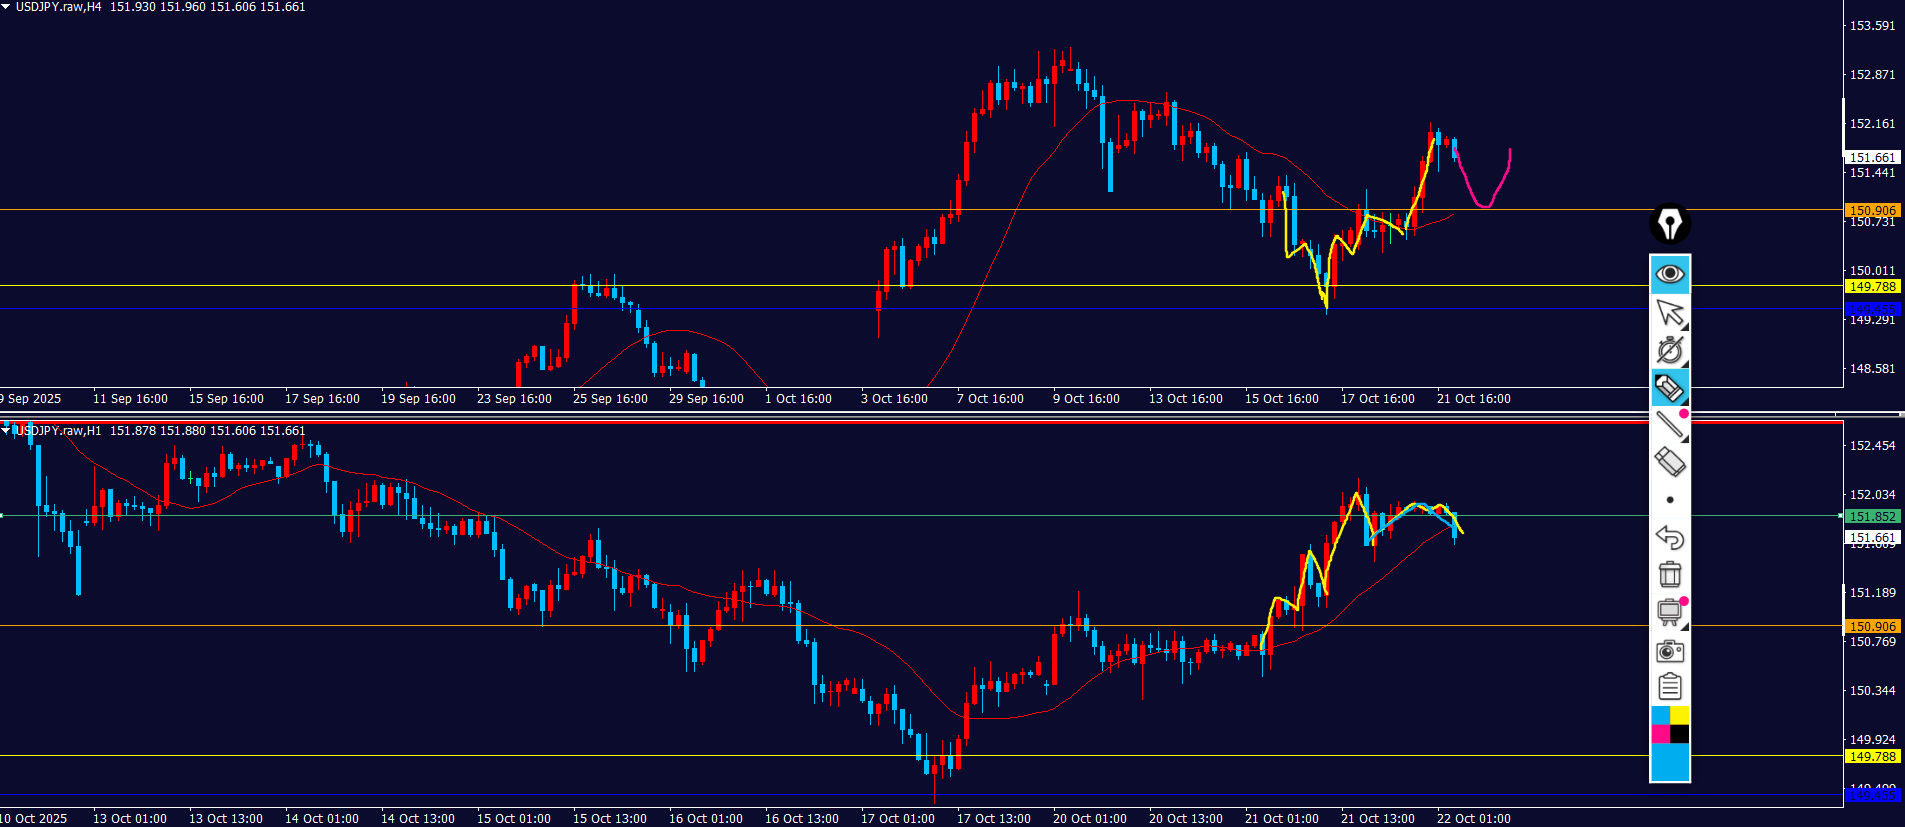The image size is (1905, 827).
Task: Undo the last drawing stroke
Action: (1669, 537)
